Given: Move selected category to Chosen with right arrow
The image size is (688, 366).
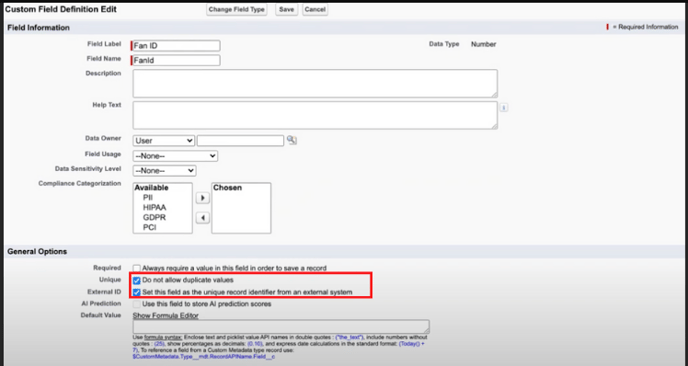Looking at the screenshot, I should point(202,198).
